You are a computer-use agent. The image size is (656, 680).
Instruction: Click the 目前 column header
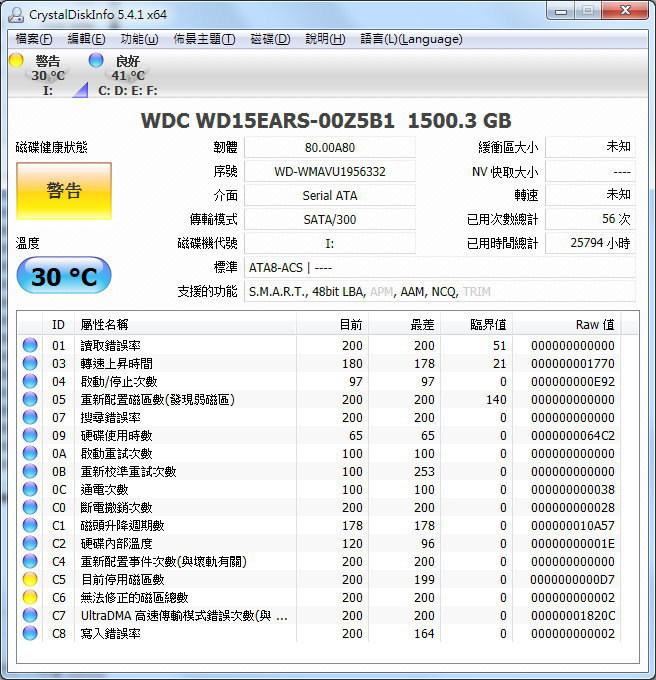click(x=333, y=324)
